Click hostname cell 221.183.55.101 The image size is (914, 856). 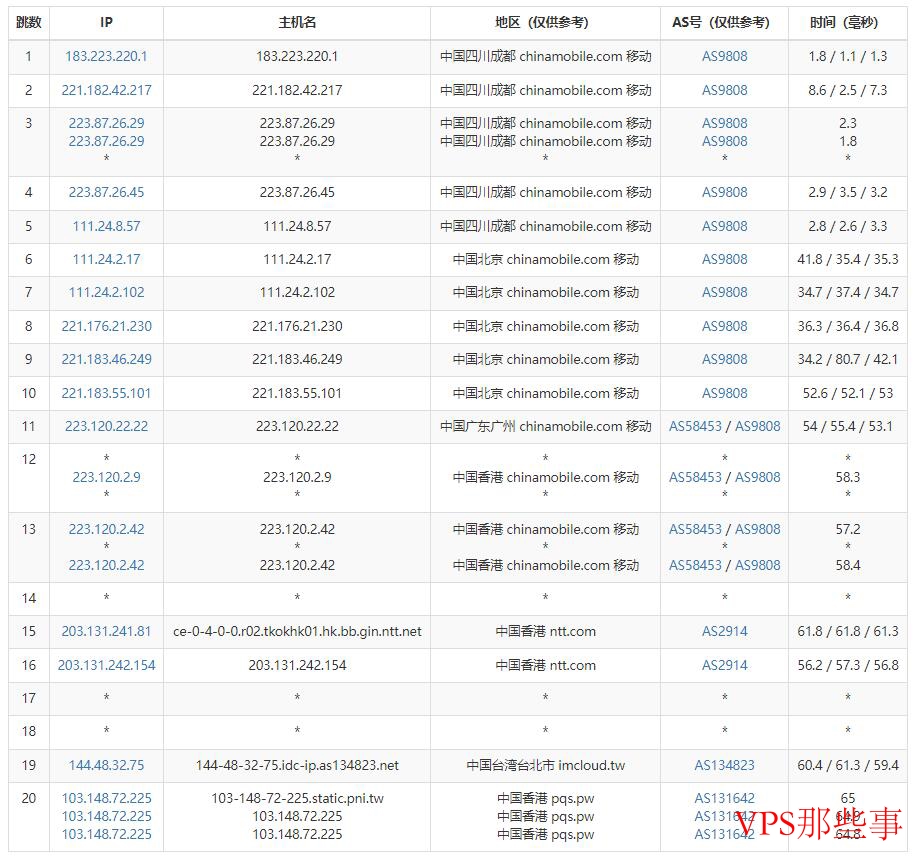click(x=297, y=394)
